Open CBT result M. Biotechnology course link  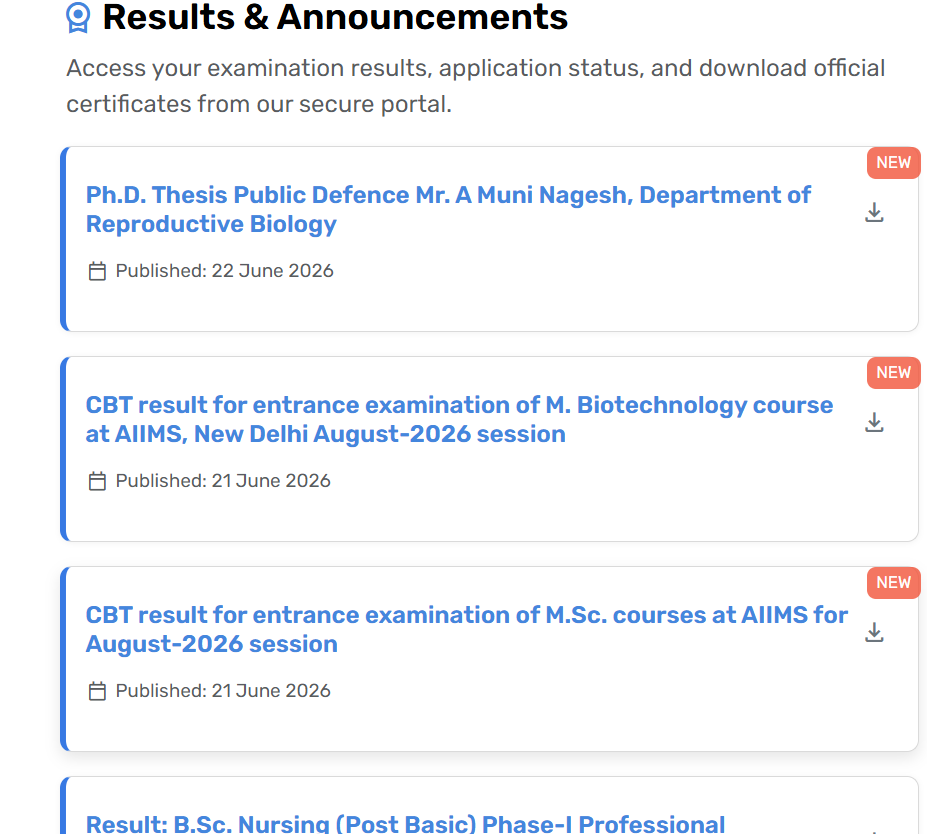[459, 419]
